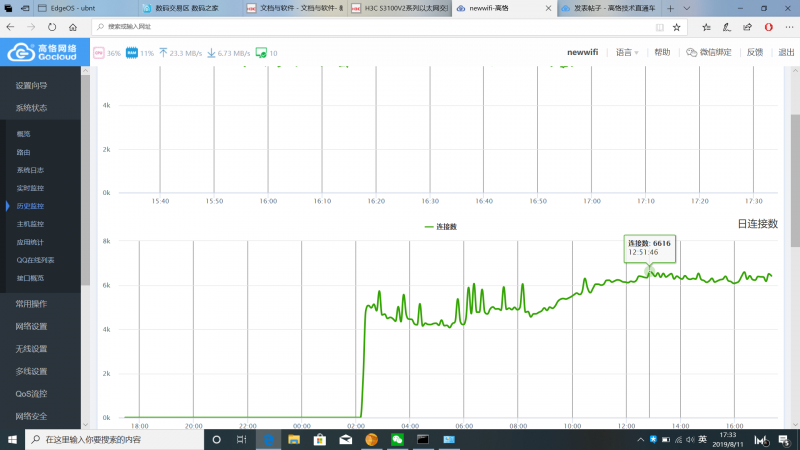This screenshot has height=450, width=800.
Task: Click the online hosts monitor icon
Action: point(261,53)
